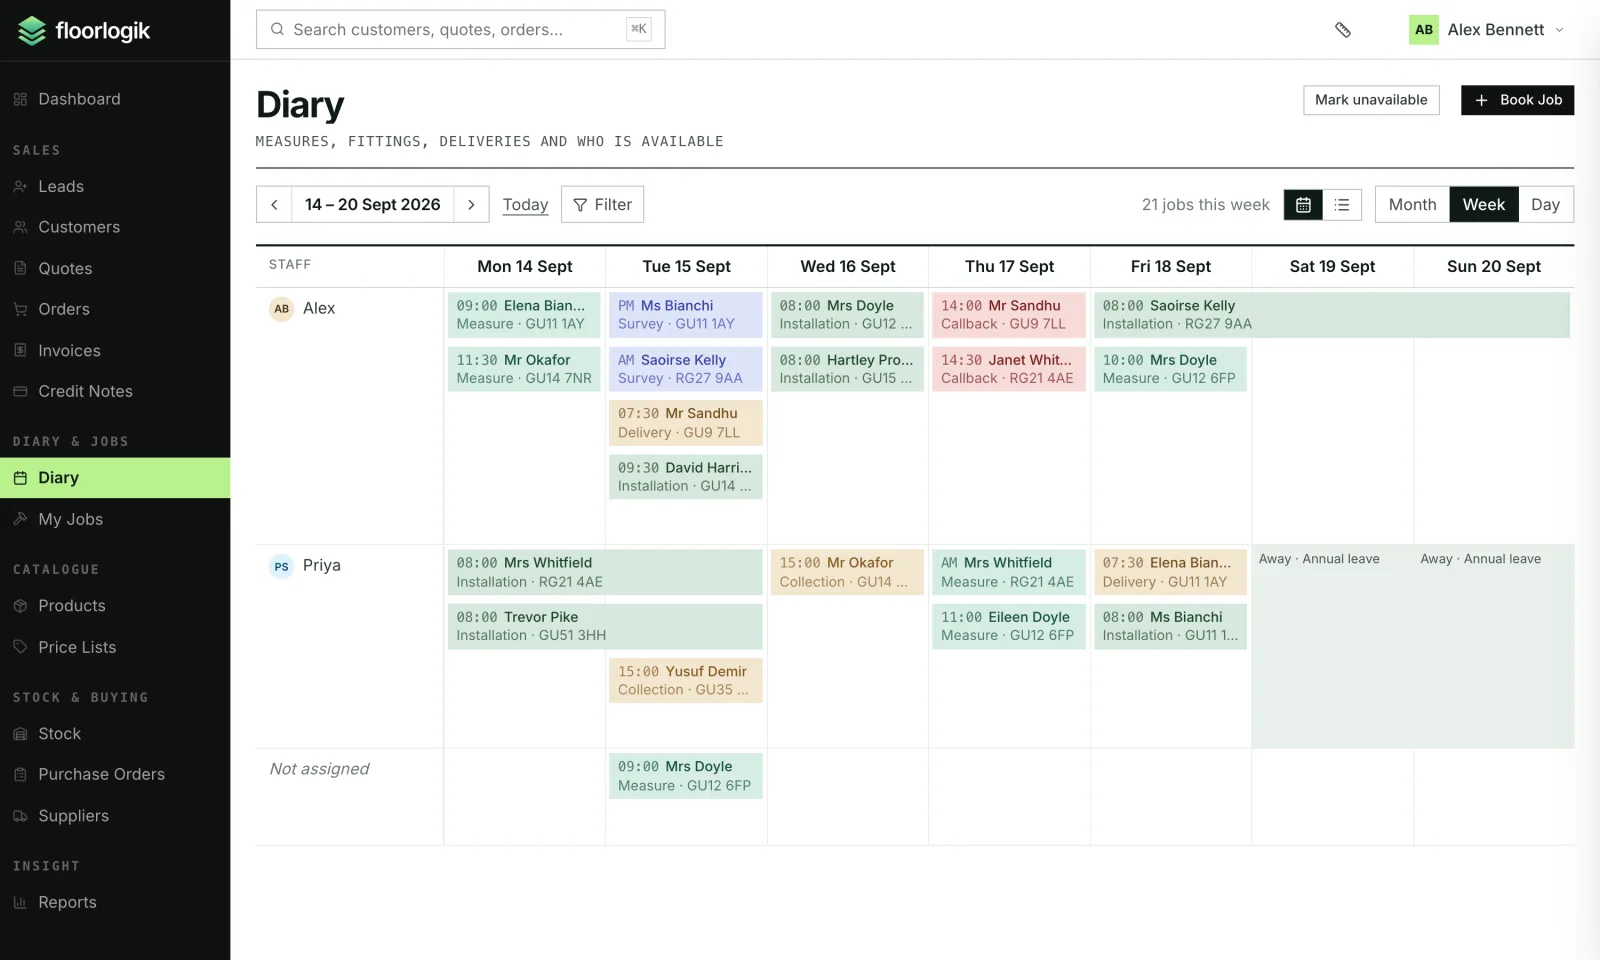Open 11:30 Mr Okafor measure job
This screenshot has height=960, width=1600.
[524, 369]
